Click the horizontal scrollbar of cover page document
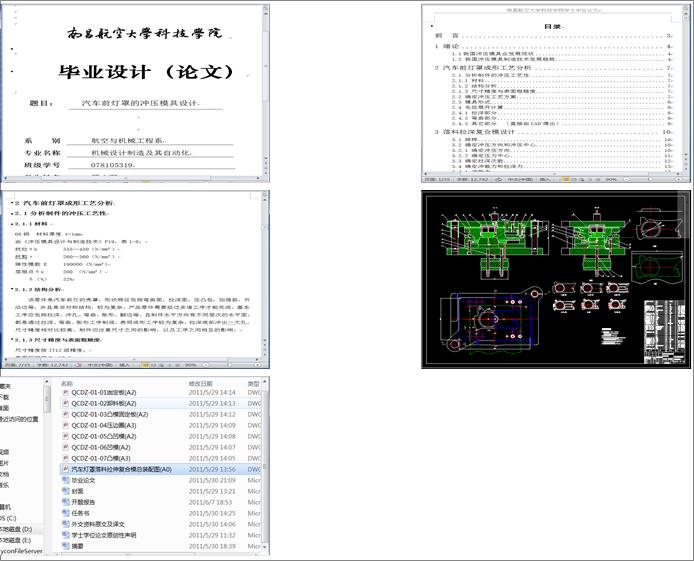Viewport: 694px width, 561px height. (132, 178)
